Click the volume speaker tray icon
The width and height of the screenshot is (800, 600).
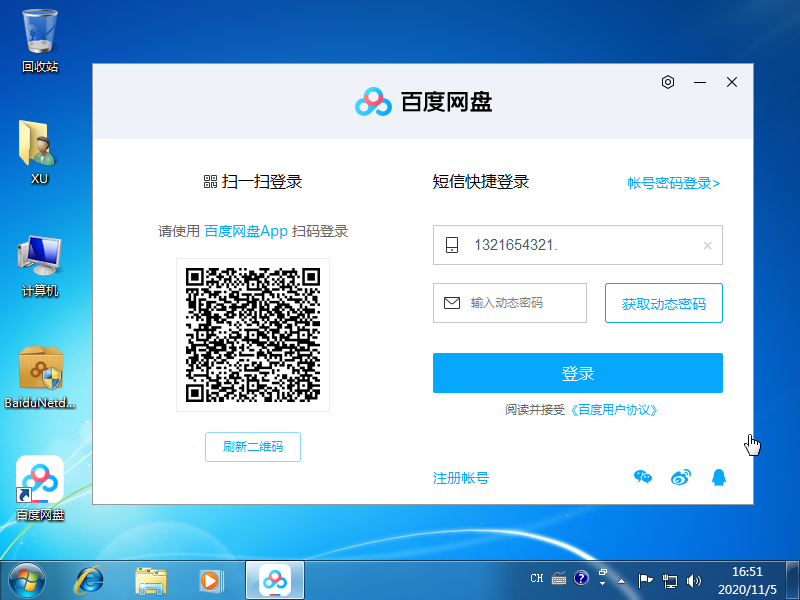[694, 580]
